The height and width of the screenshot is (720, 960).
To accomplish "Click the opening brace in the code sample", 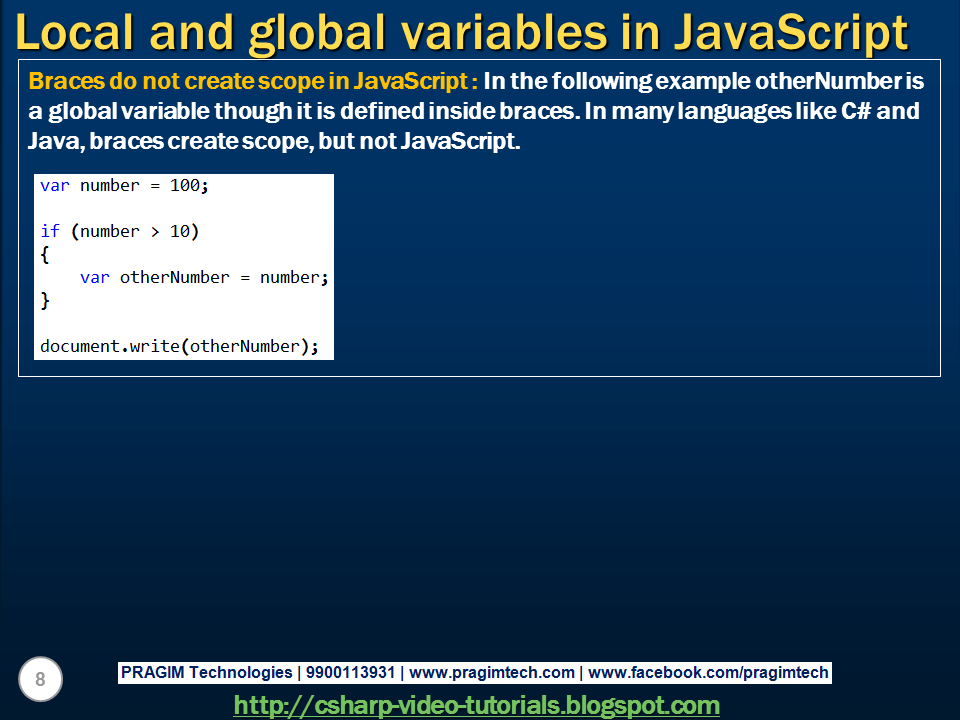I will (45, 255).
